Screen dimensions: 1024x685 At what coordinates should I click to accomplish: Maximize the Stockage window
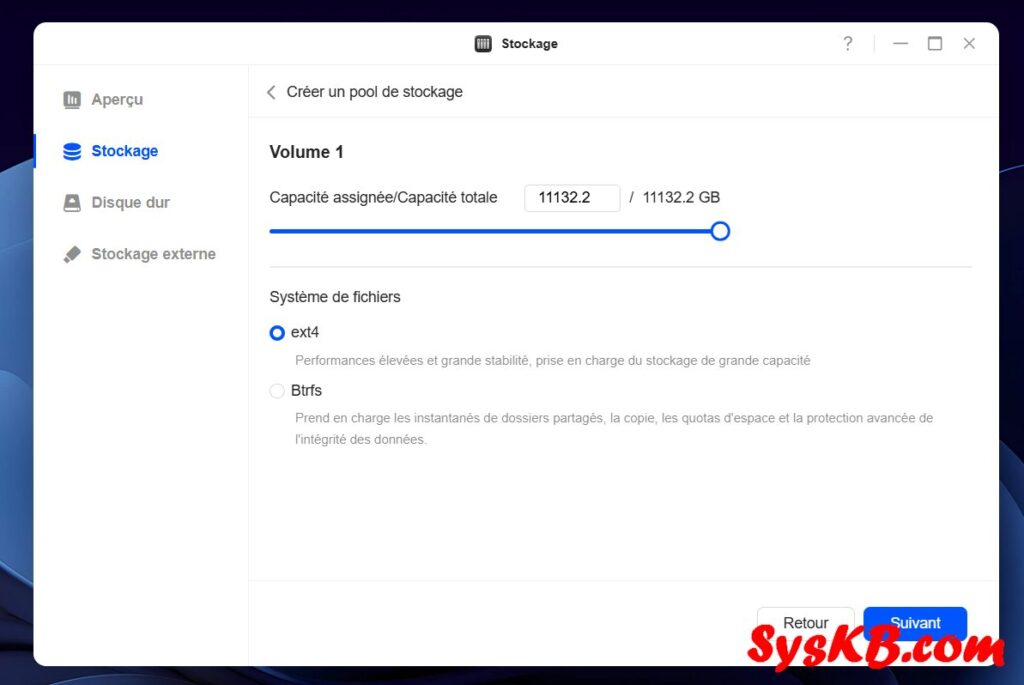pyautogui.click(x=935, y=44)
